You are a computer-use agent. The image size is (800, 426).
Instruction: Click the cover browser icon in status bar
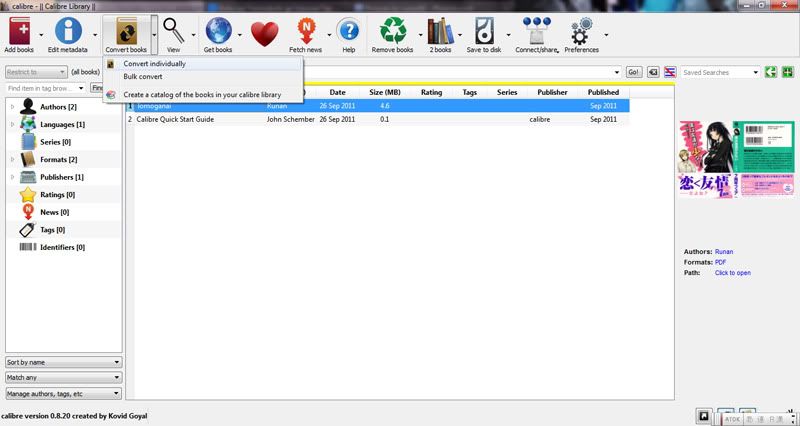coord(704,416)
